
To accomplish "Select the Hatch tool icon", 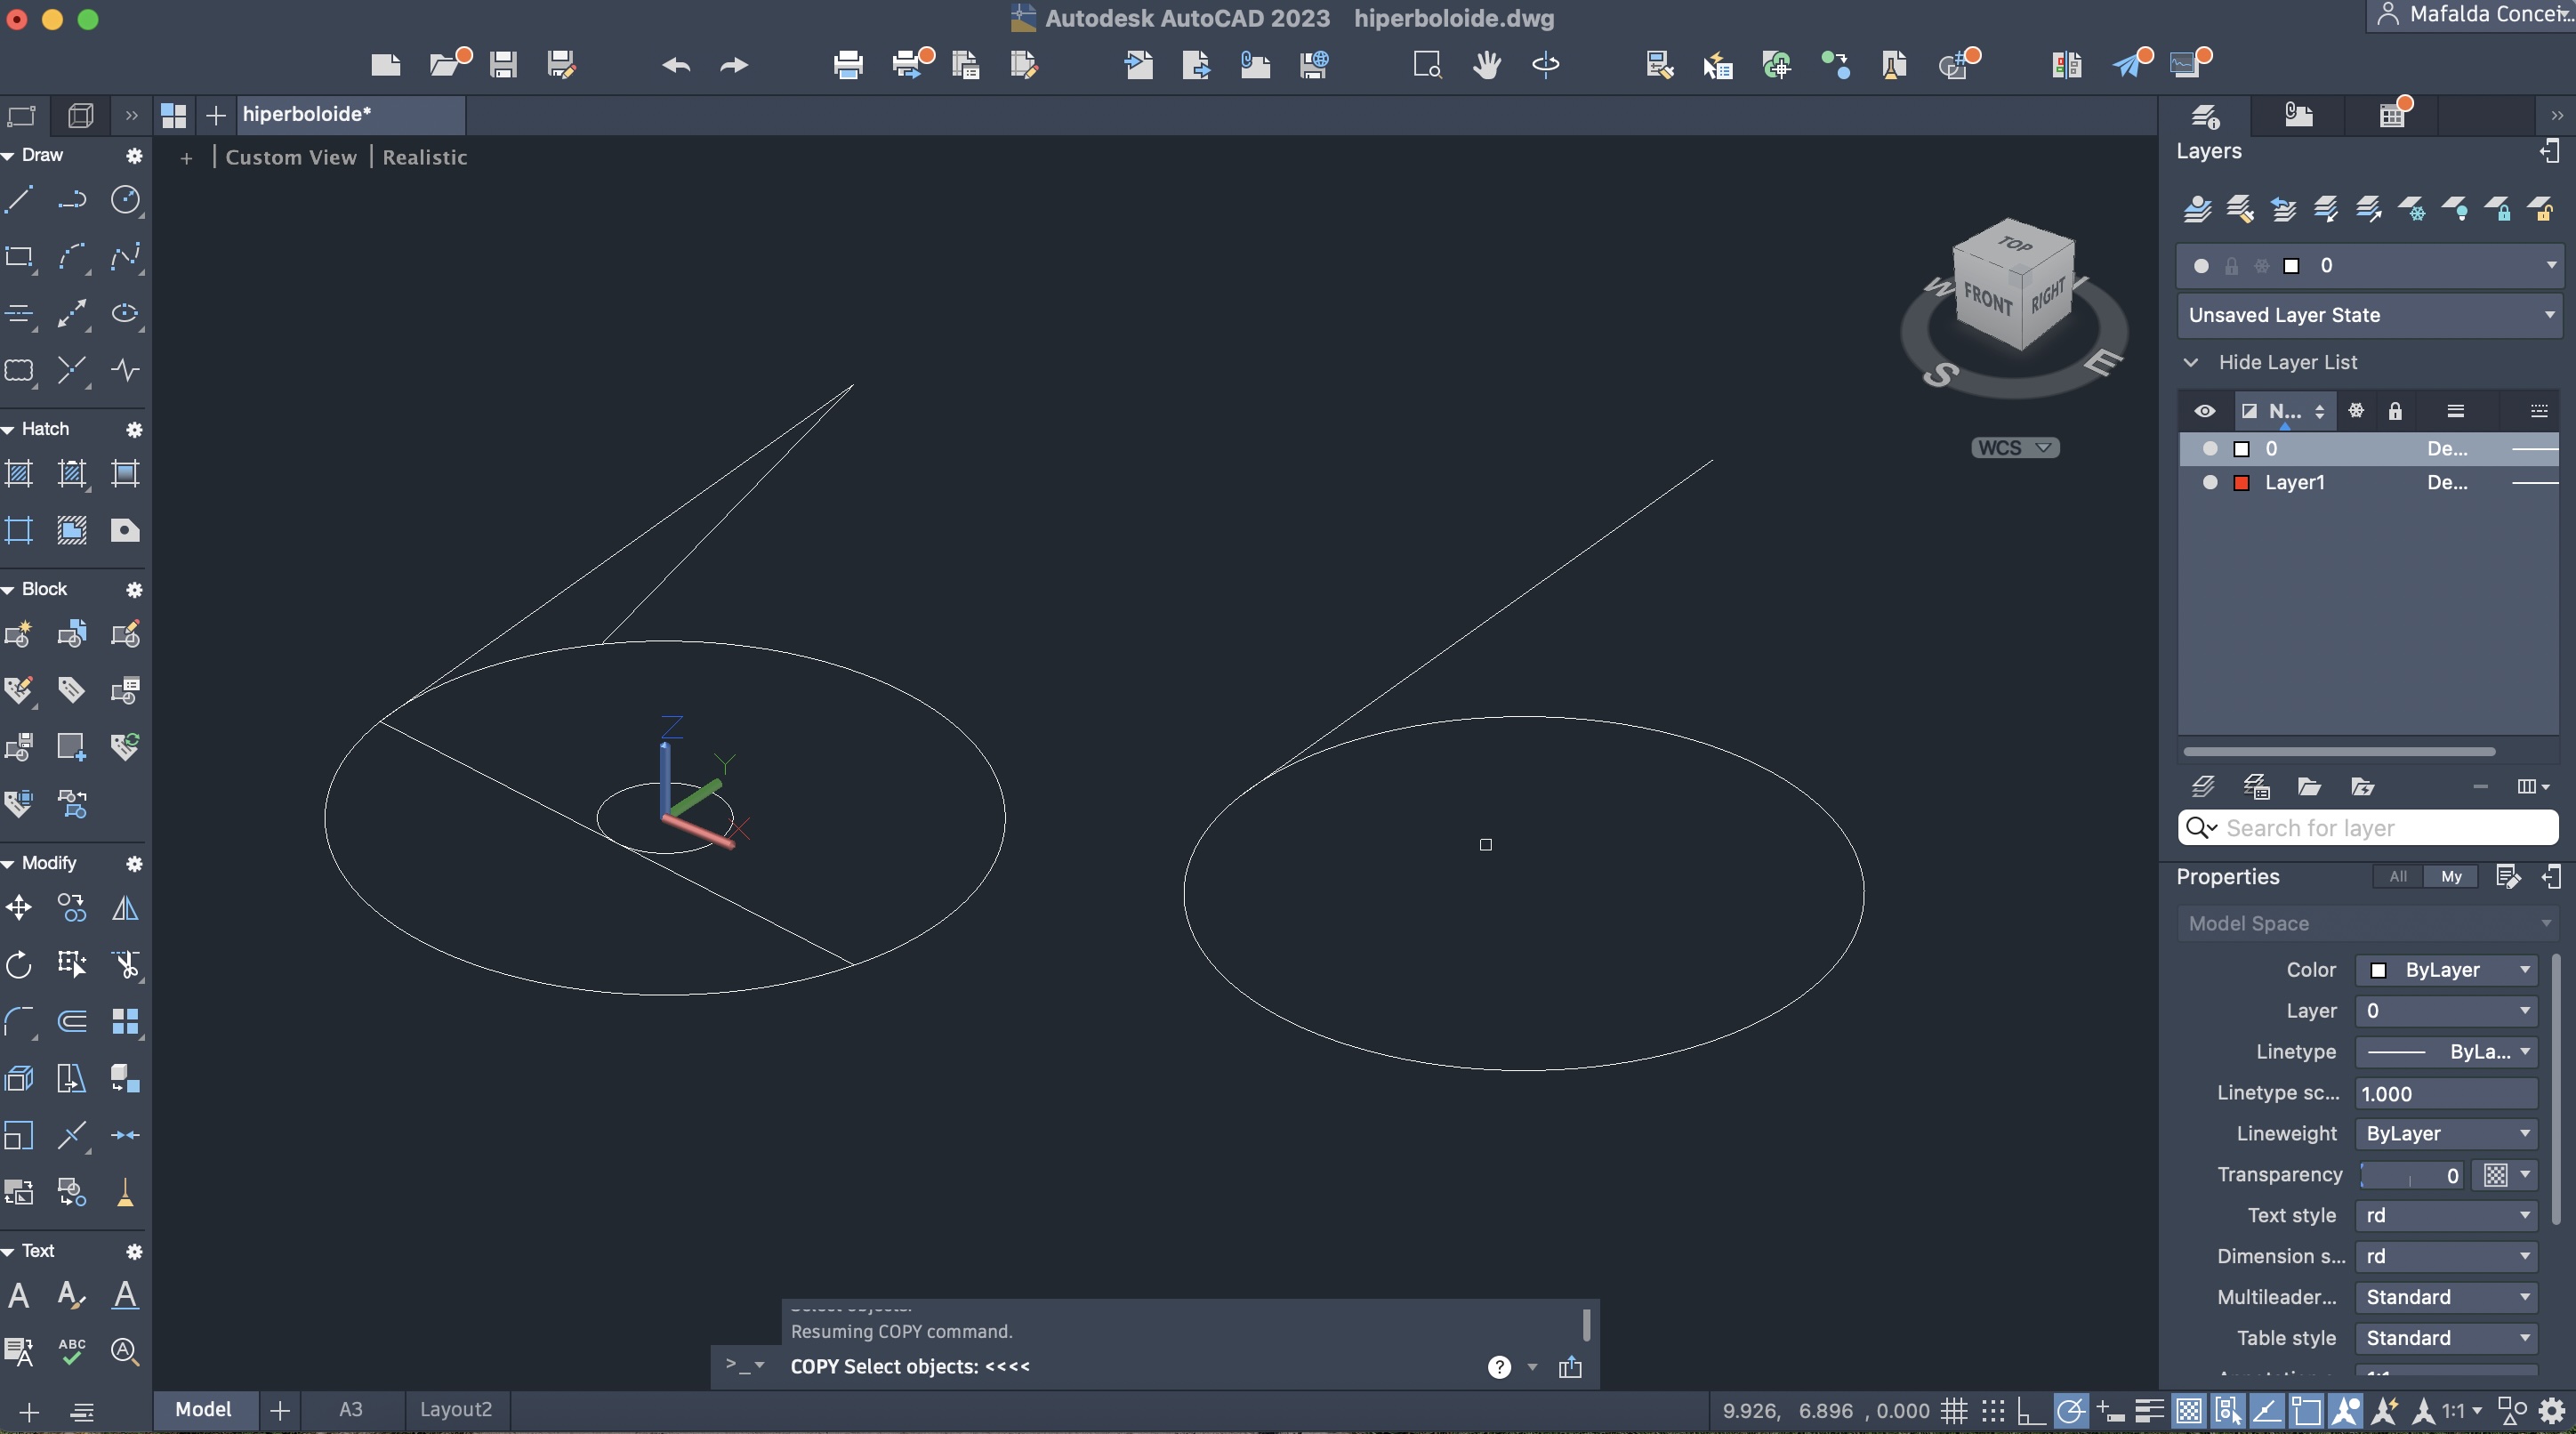I will [19, 473].
